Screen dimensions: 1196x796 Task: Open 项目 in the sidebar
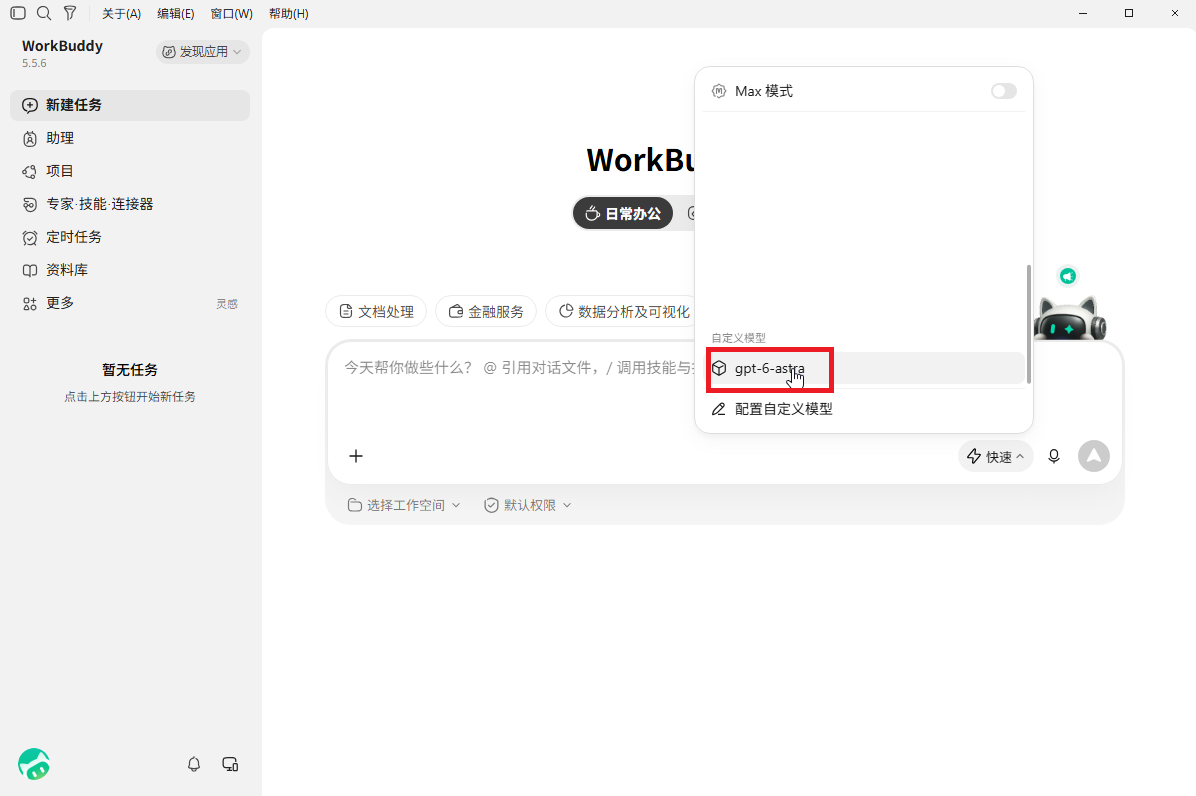(x=130, y=171)
